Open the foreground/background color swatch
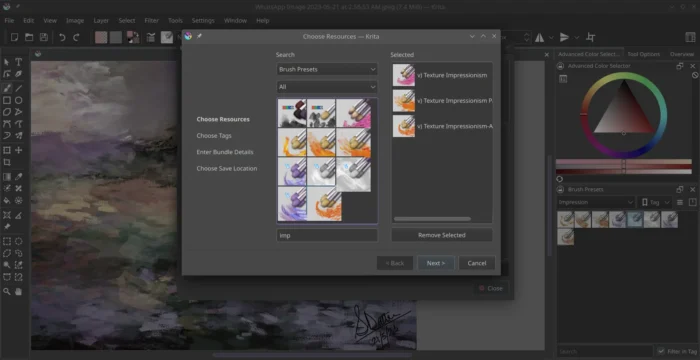 pyautogui.click(x=133, y=38)
